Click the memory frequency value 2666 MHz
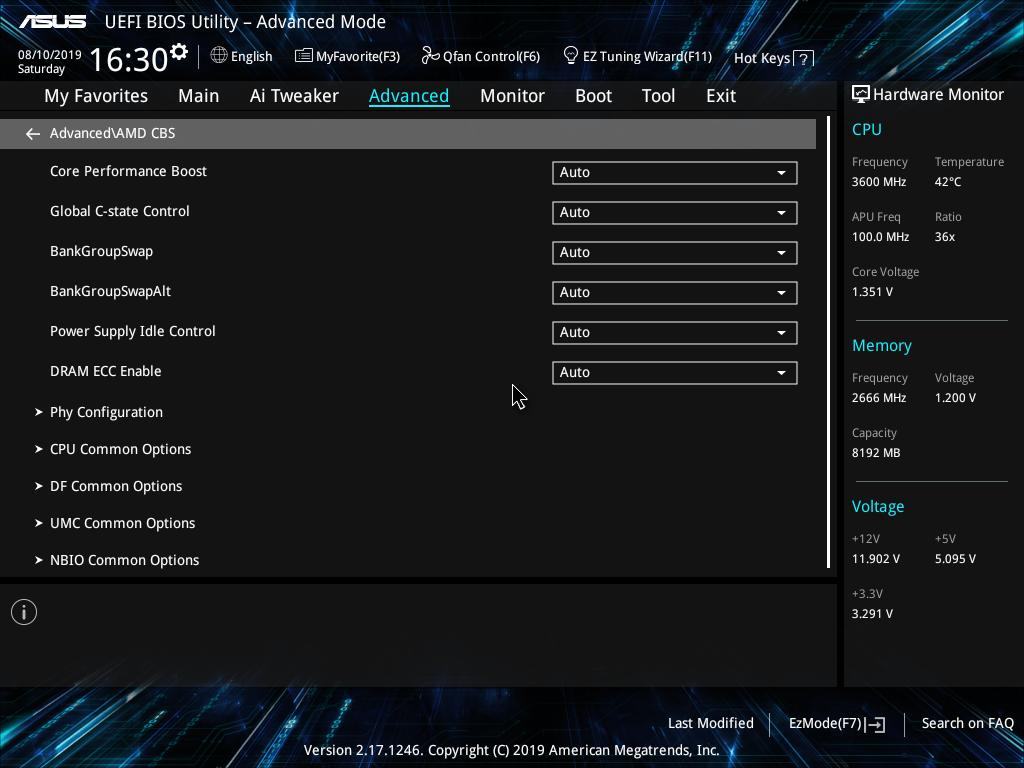Image resolution: width=1024 pixels, height=768 pixels. 878,398
